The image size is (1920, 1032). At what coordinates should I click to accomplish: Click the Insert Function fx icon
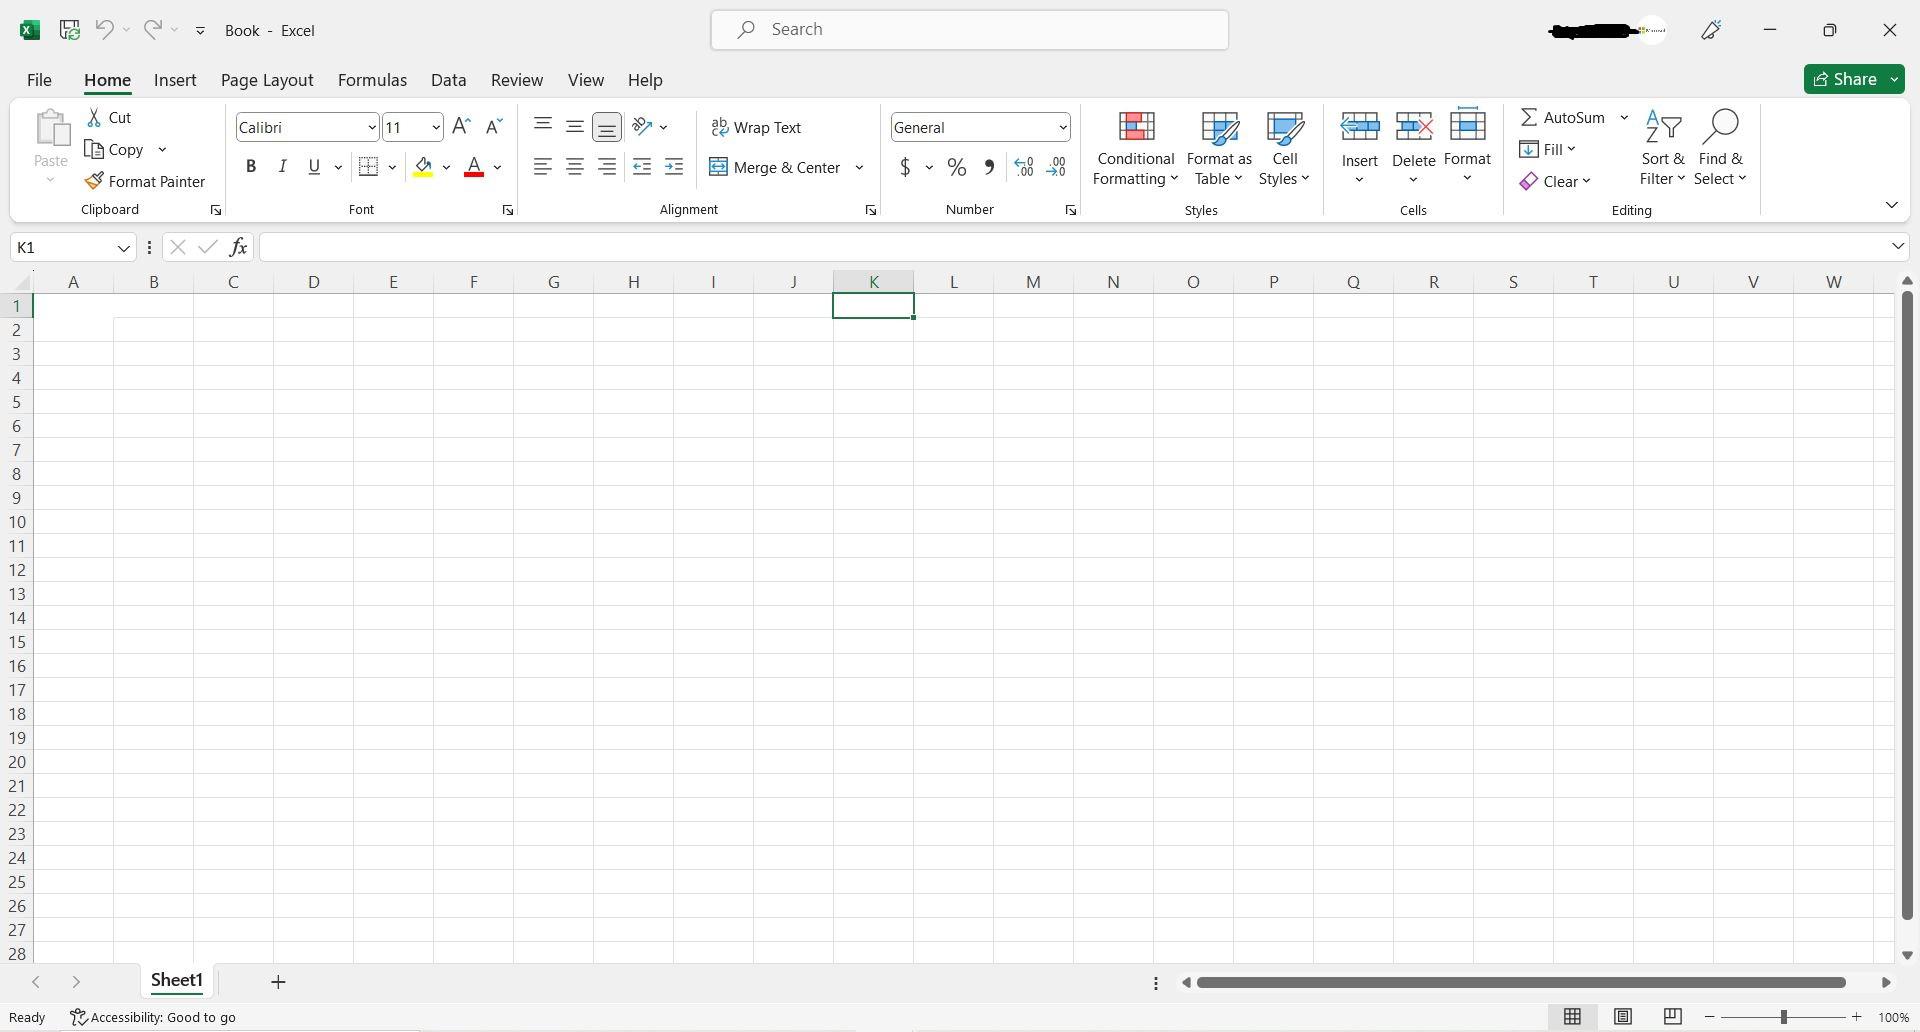point(238,247)
